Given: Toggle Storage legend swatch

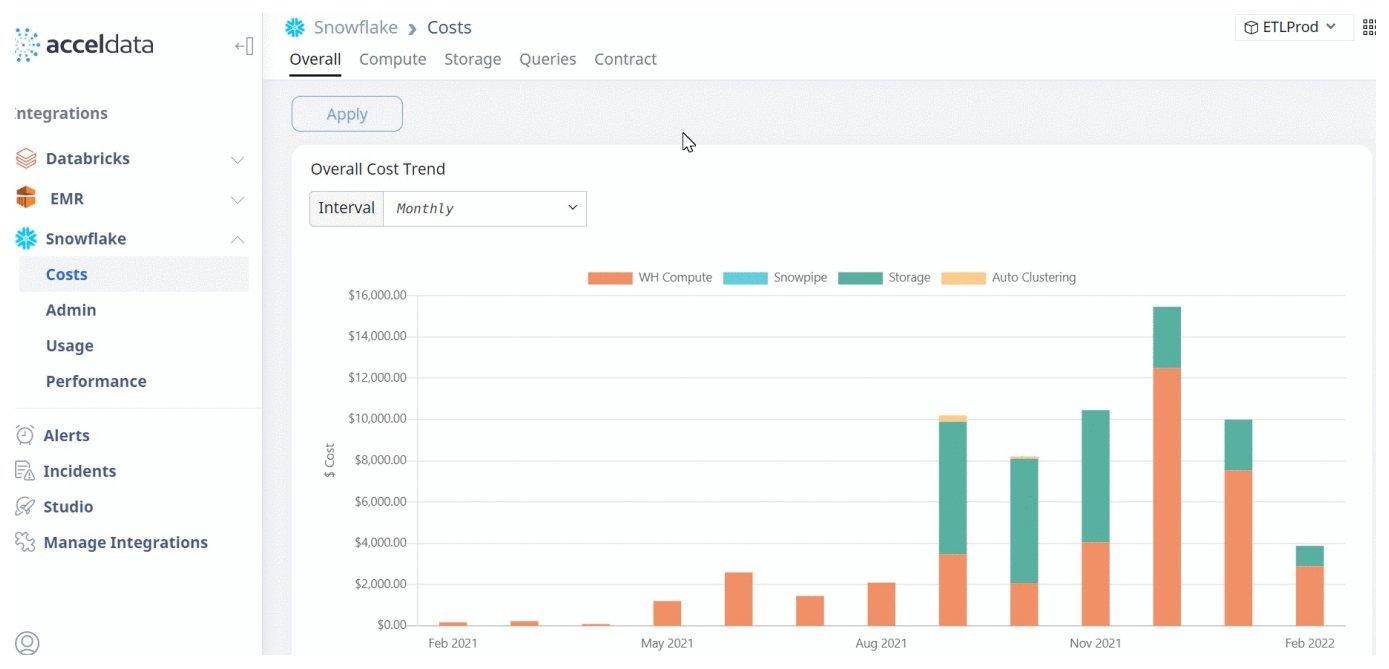Looking at the screenshot, I should (860, 278).
